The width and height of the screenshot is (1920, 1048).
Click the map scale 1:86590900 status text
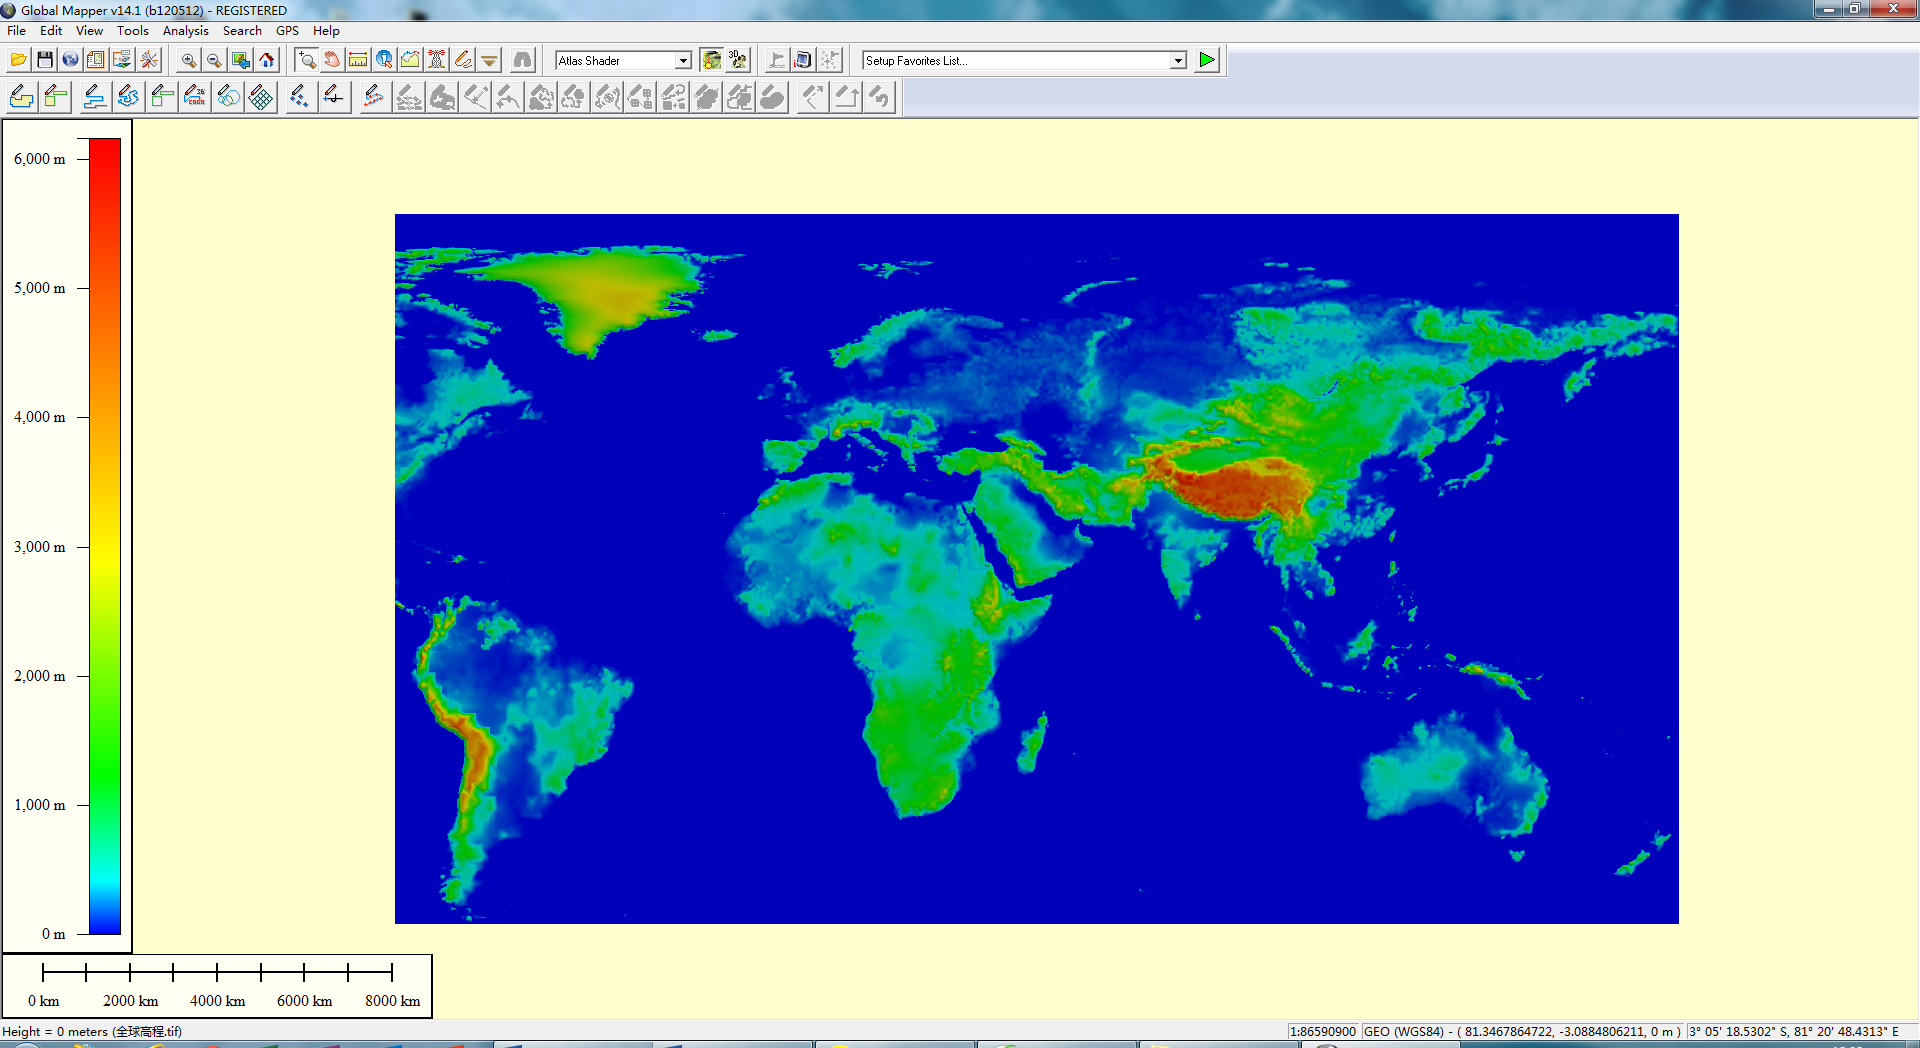tap(1323, 1032)
